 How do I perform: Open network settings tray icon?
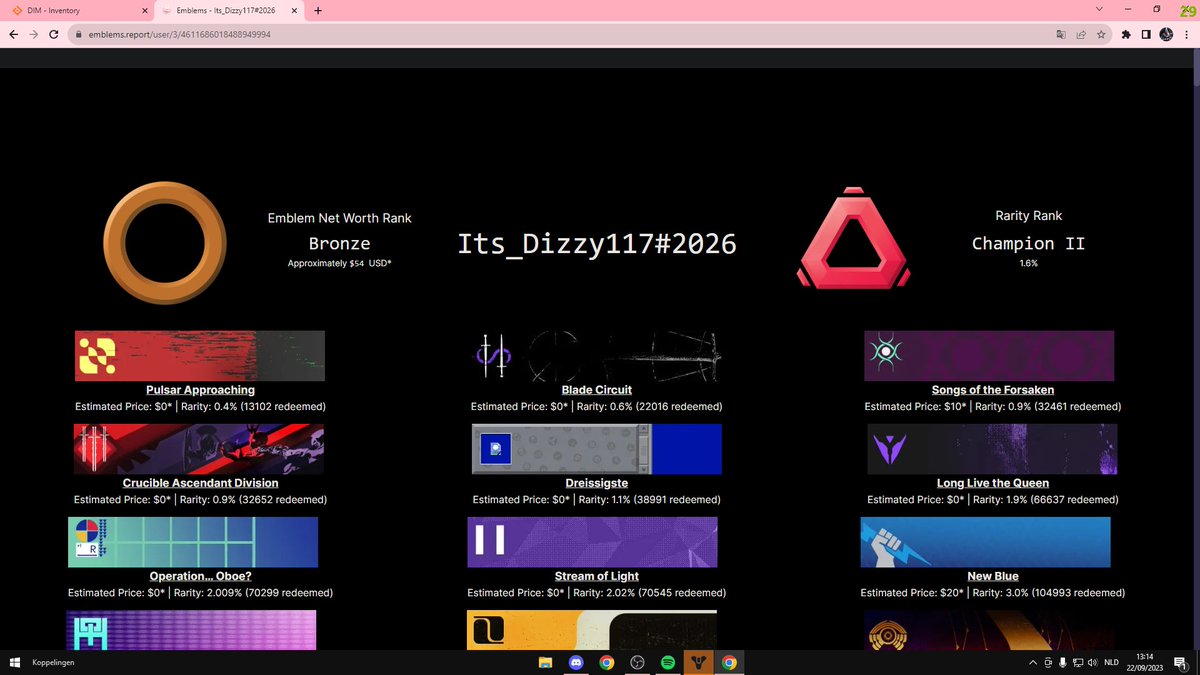click(x=1079, y=662)
